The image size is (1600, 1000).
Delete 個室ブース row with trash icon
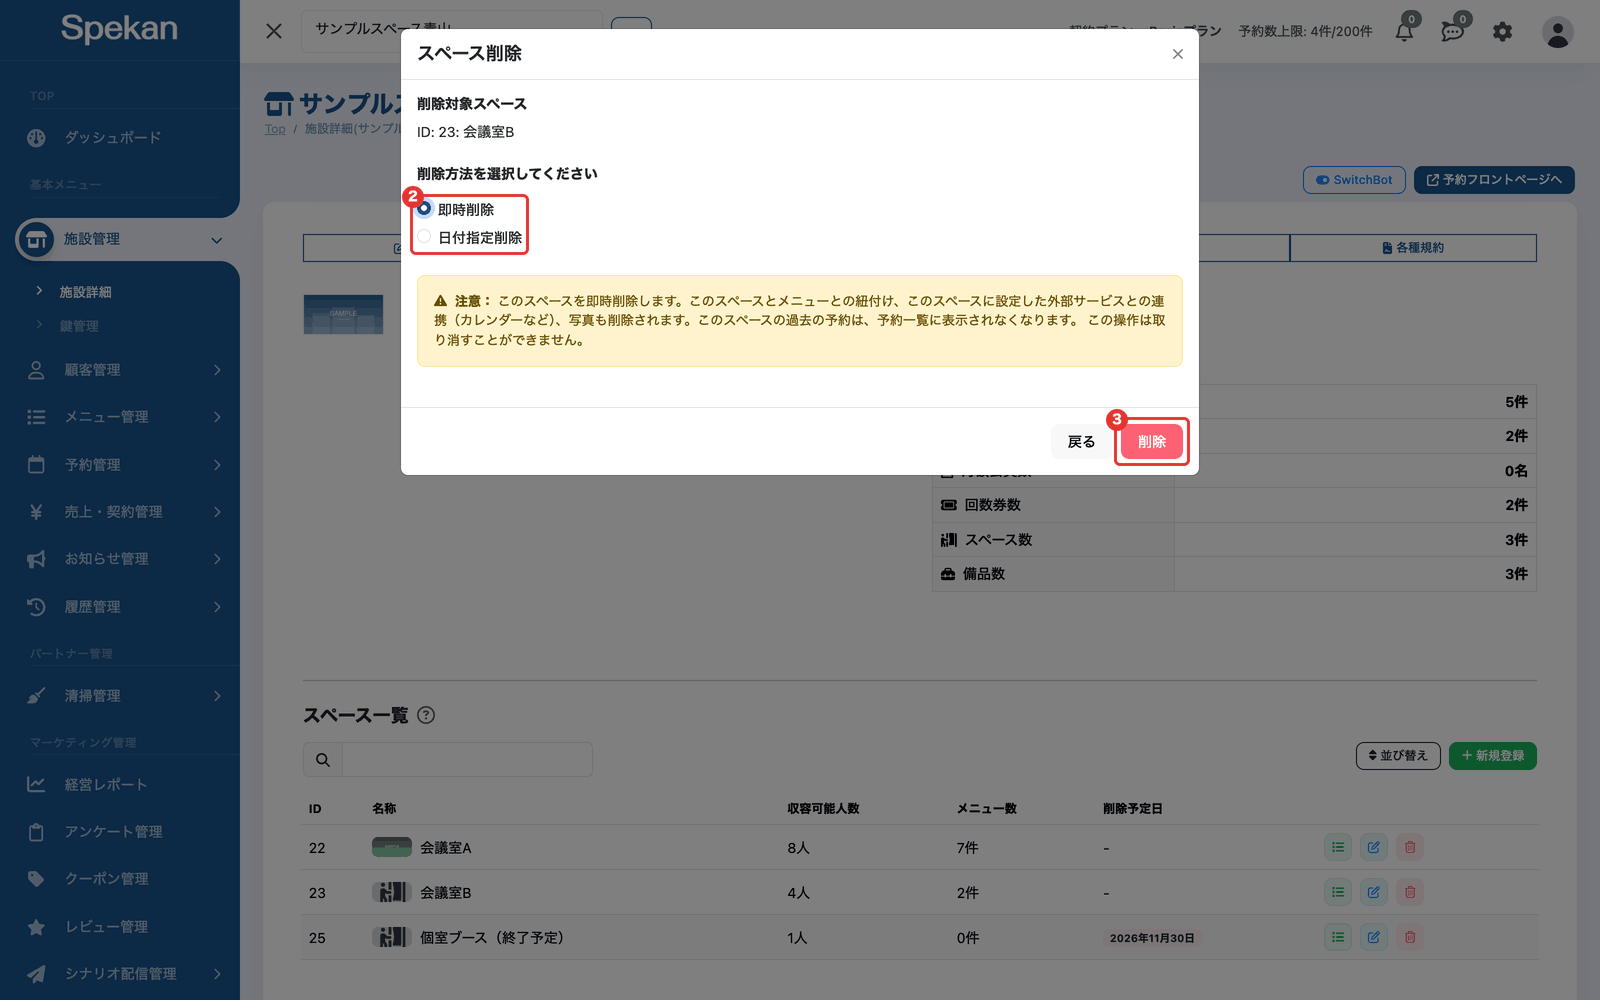(x=1410, y=937)
